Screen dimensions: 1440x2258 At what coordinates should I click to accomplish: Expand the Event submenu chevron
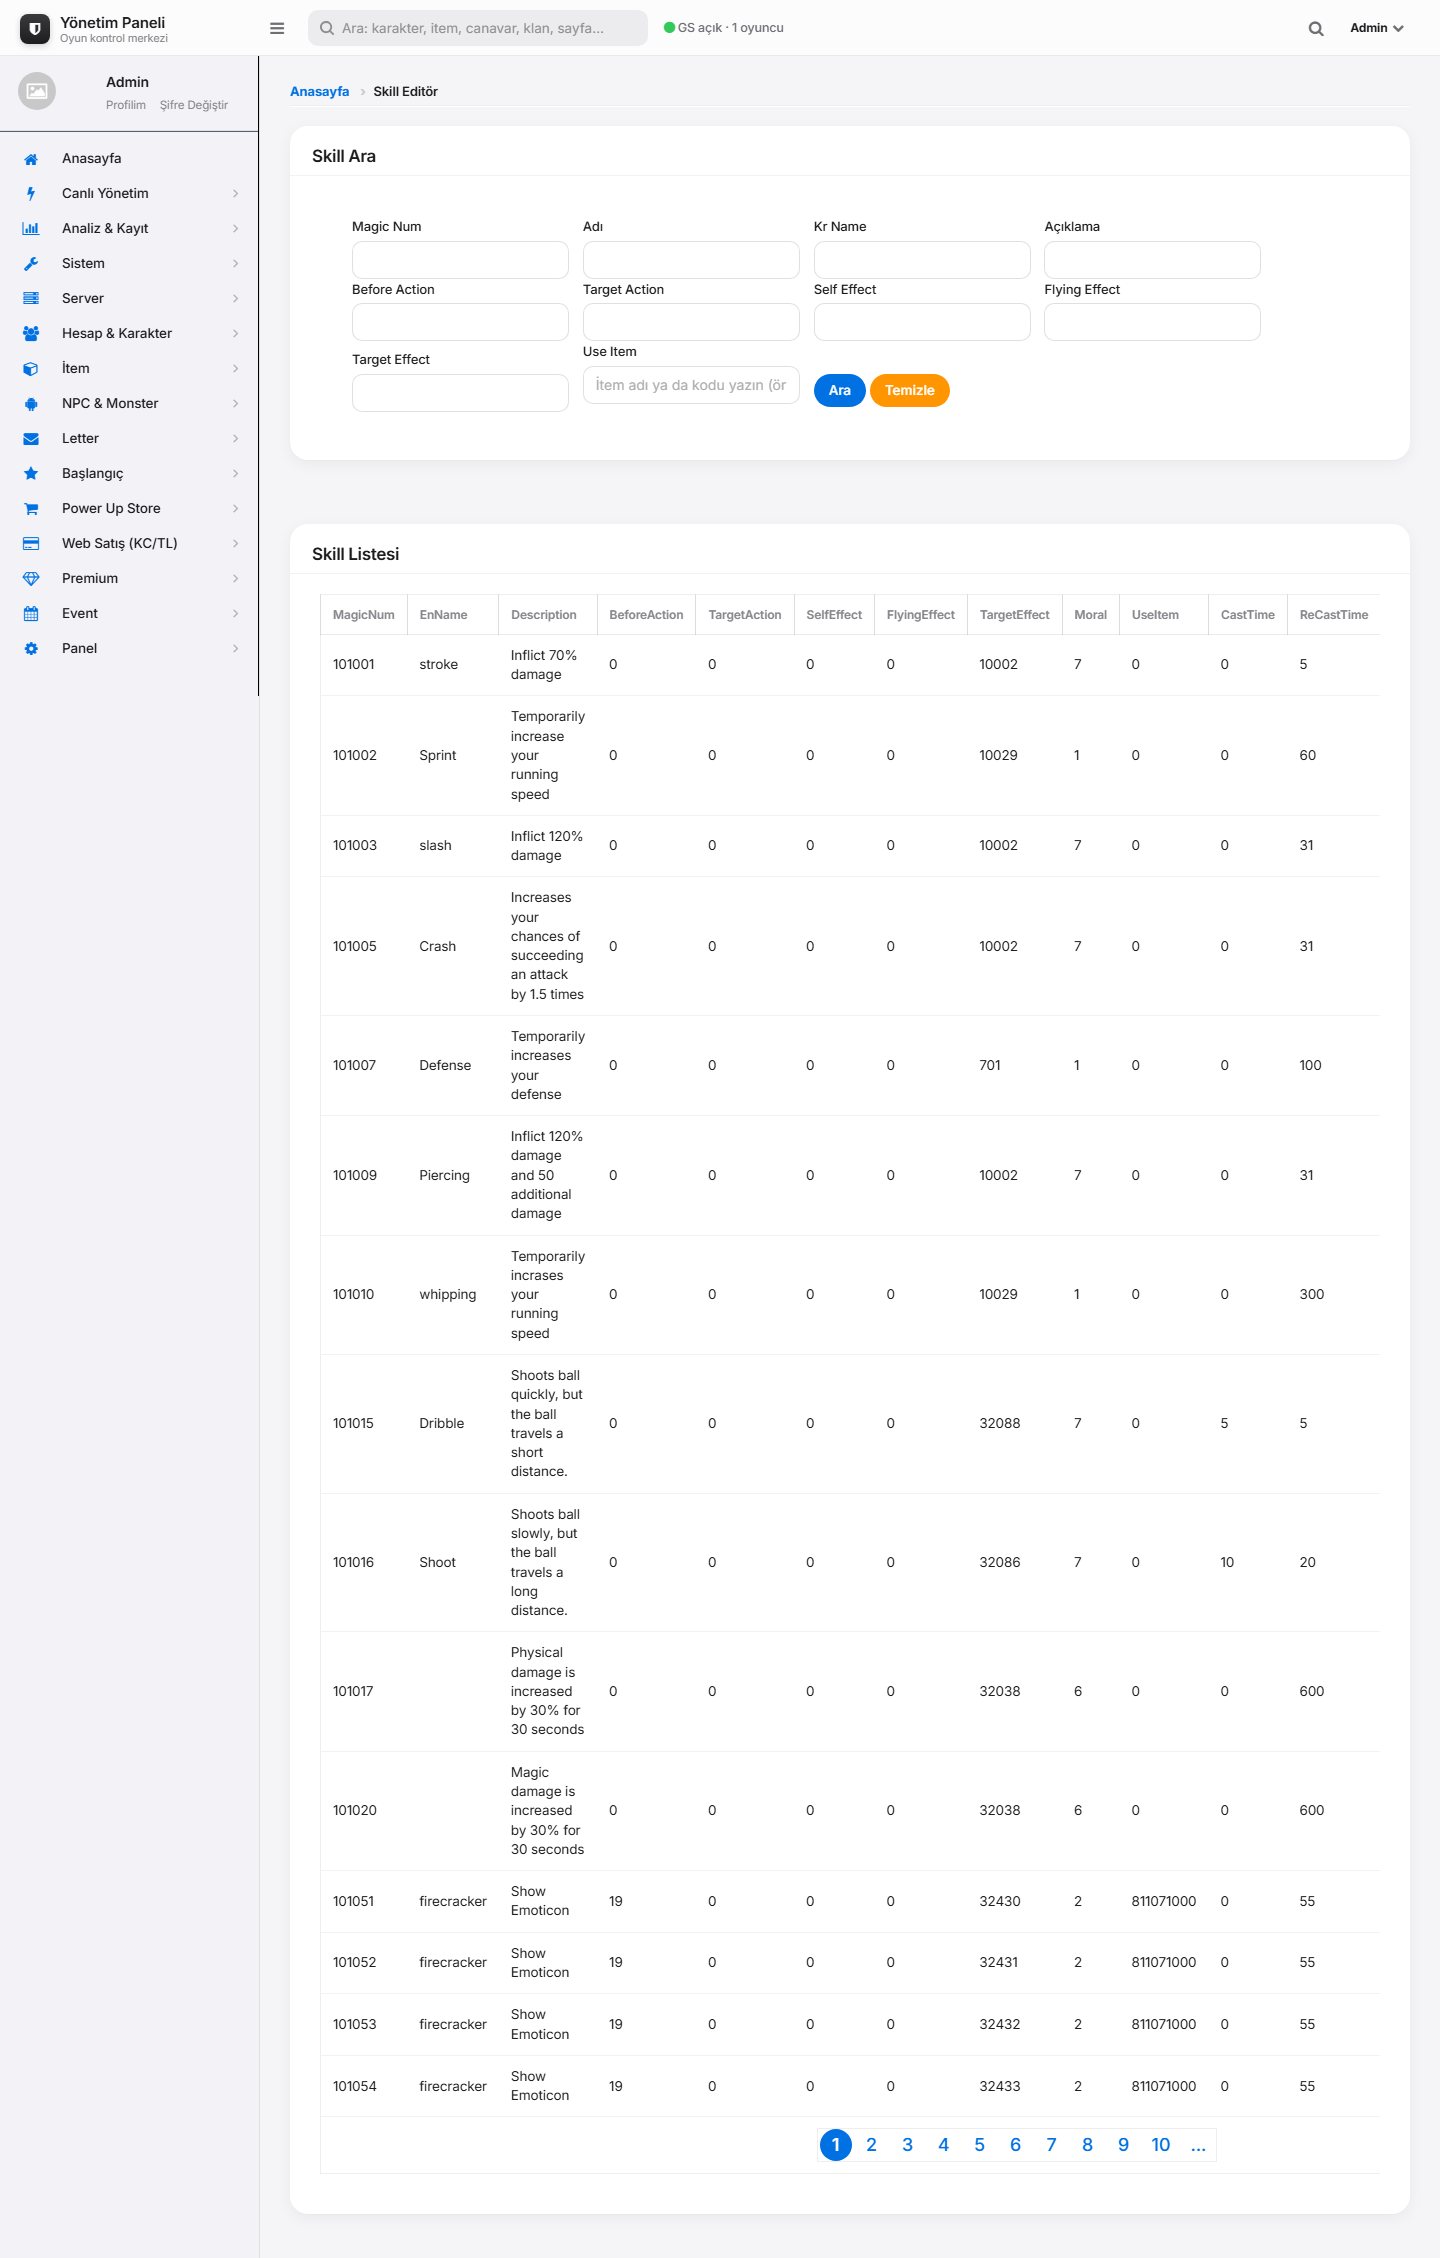pyautogui.click(x=236, y=614)
